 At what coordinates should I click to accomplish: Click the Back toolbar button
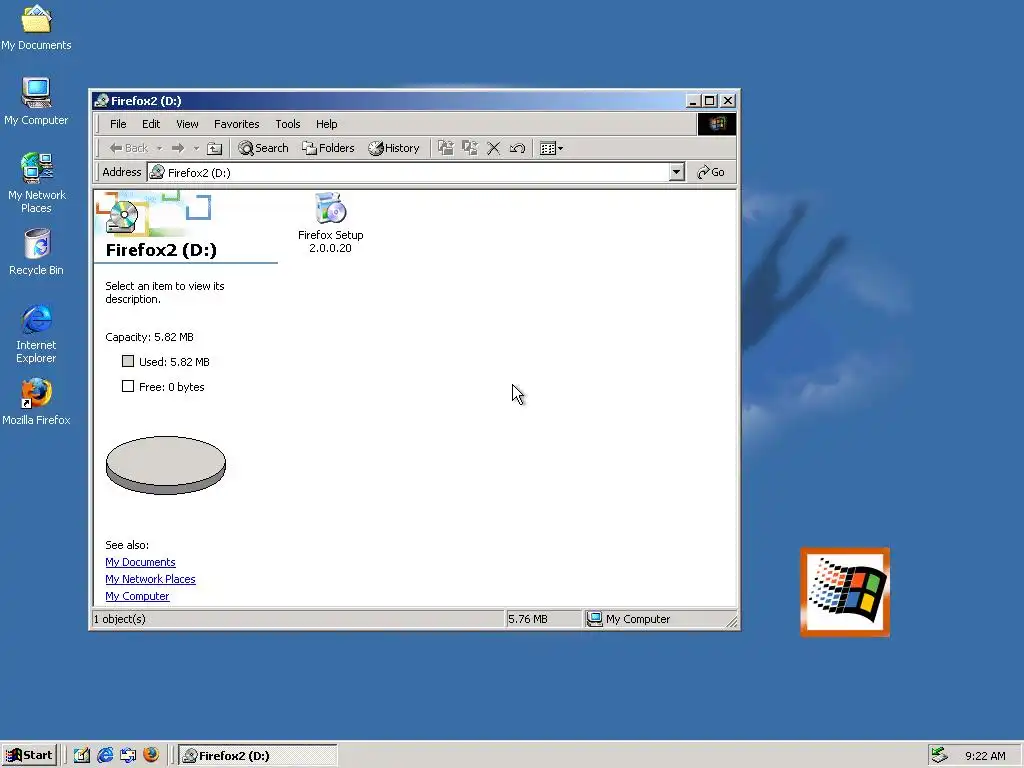tap(129, 148)
